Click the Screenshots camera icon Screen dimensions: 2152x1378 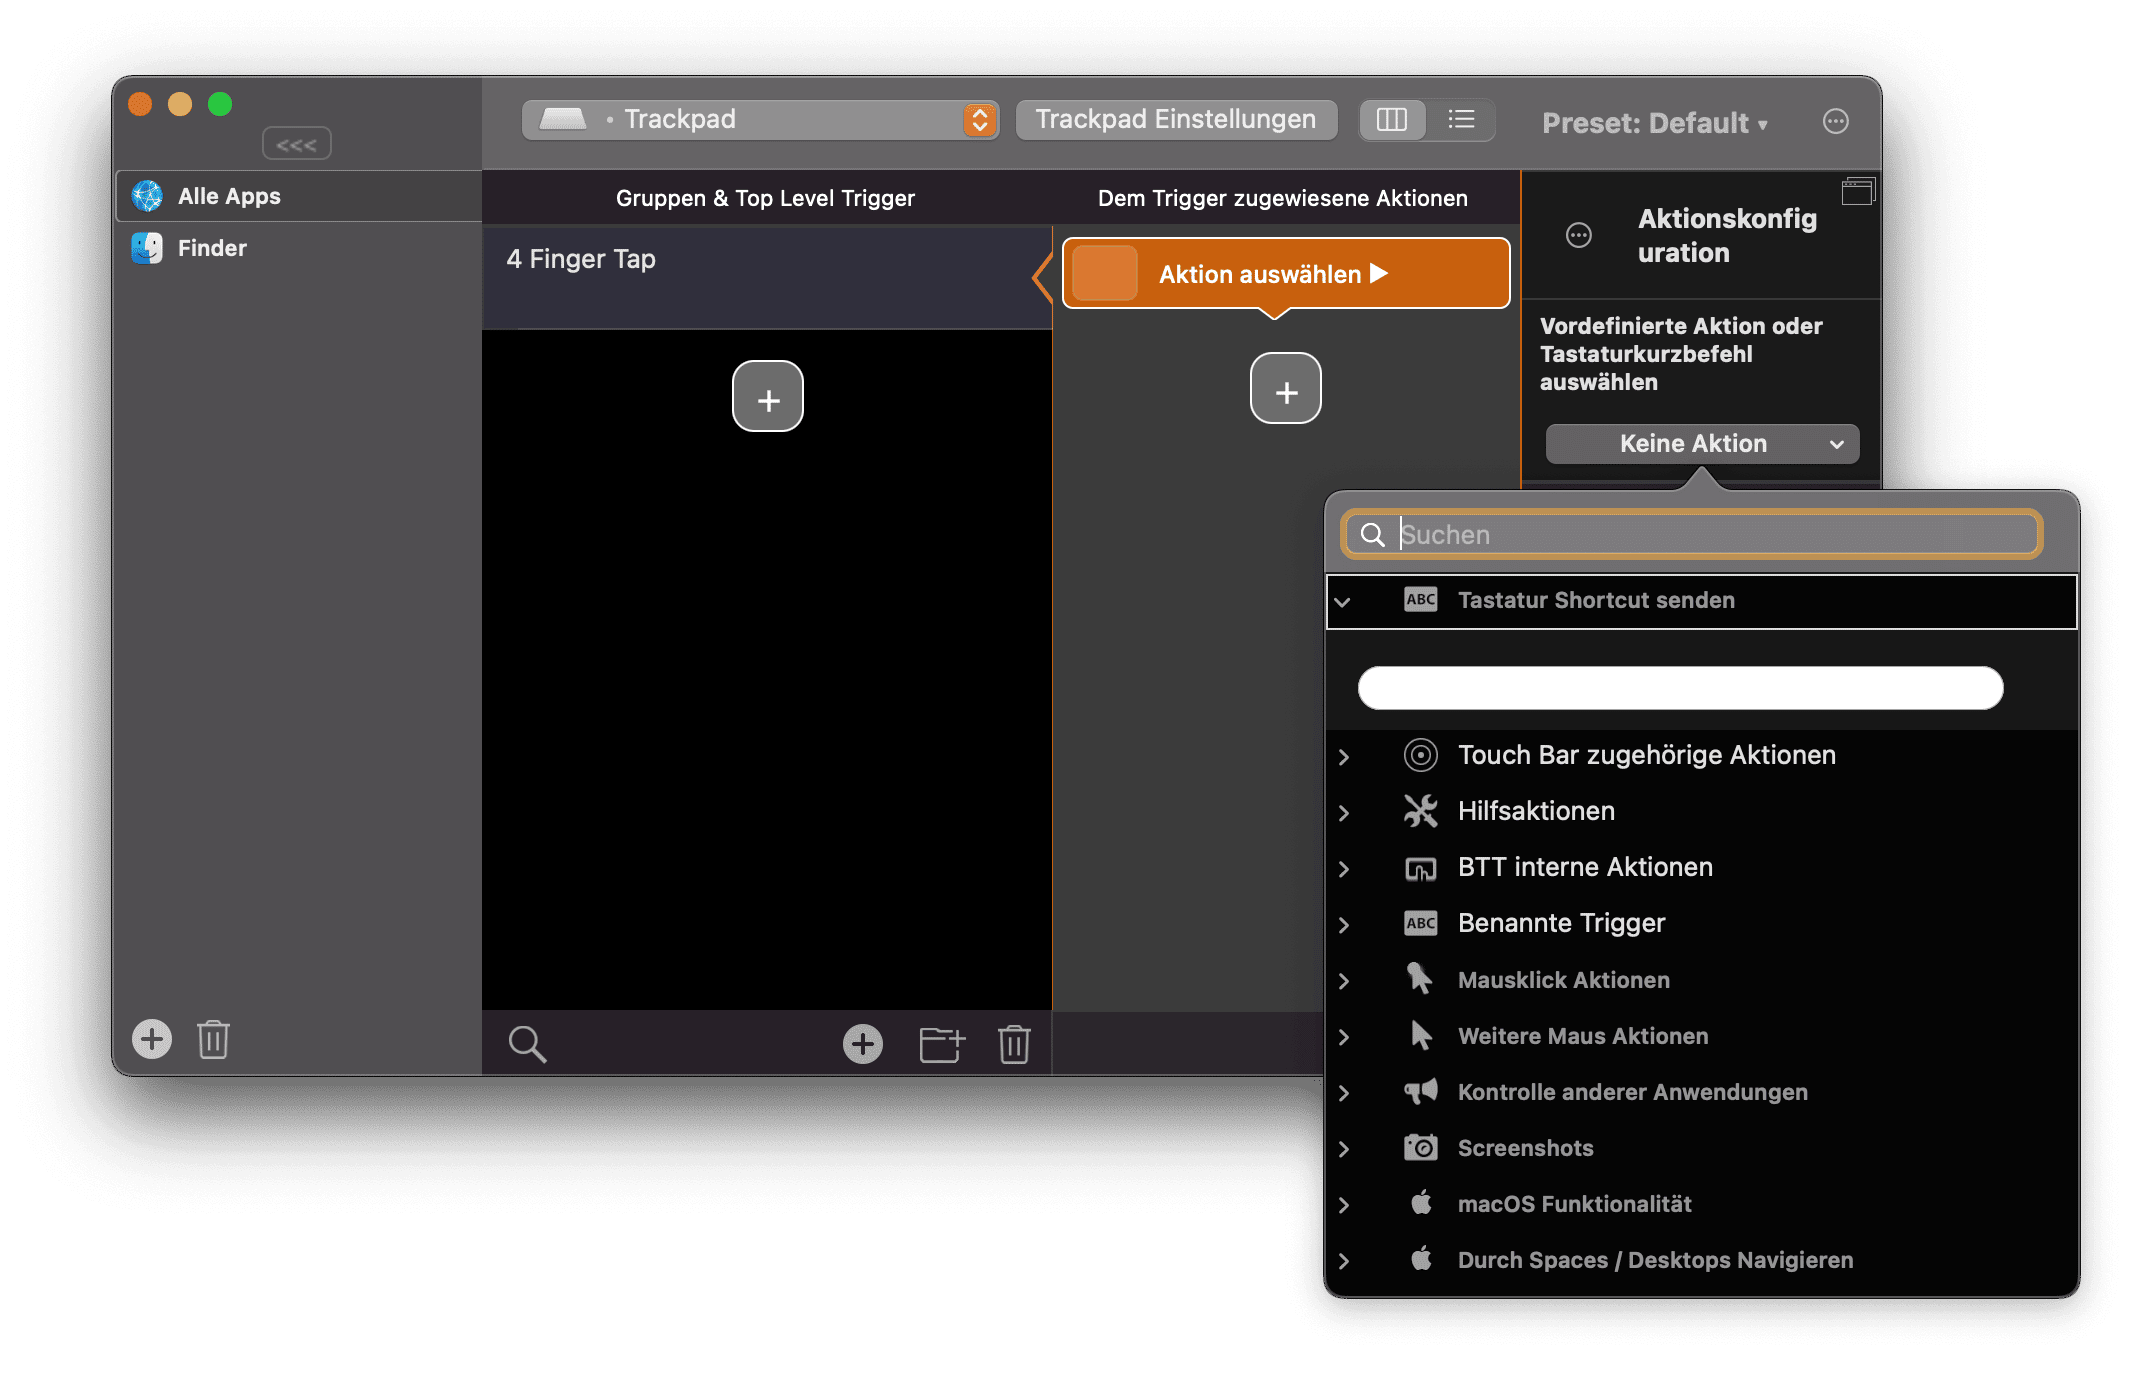click(1421, 1147)
